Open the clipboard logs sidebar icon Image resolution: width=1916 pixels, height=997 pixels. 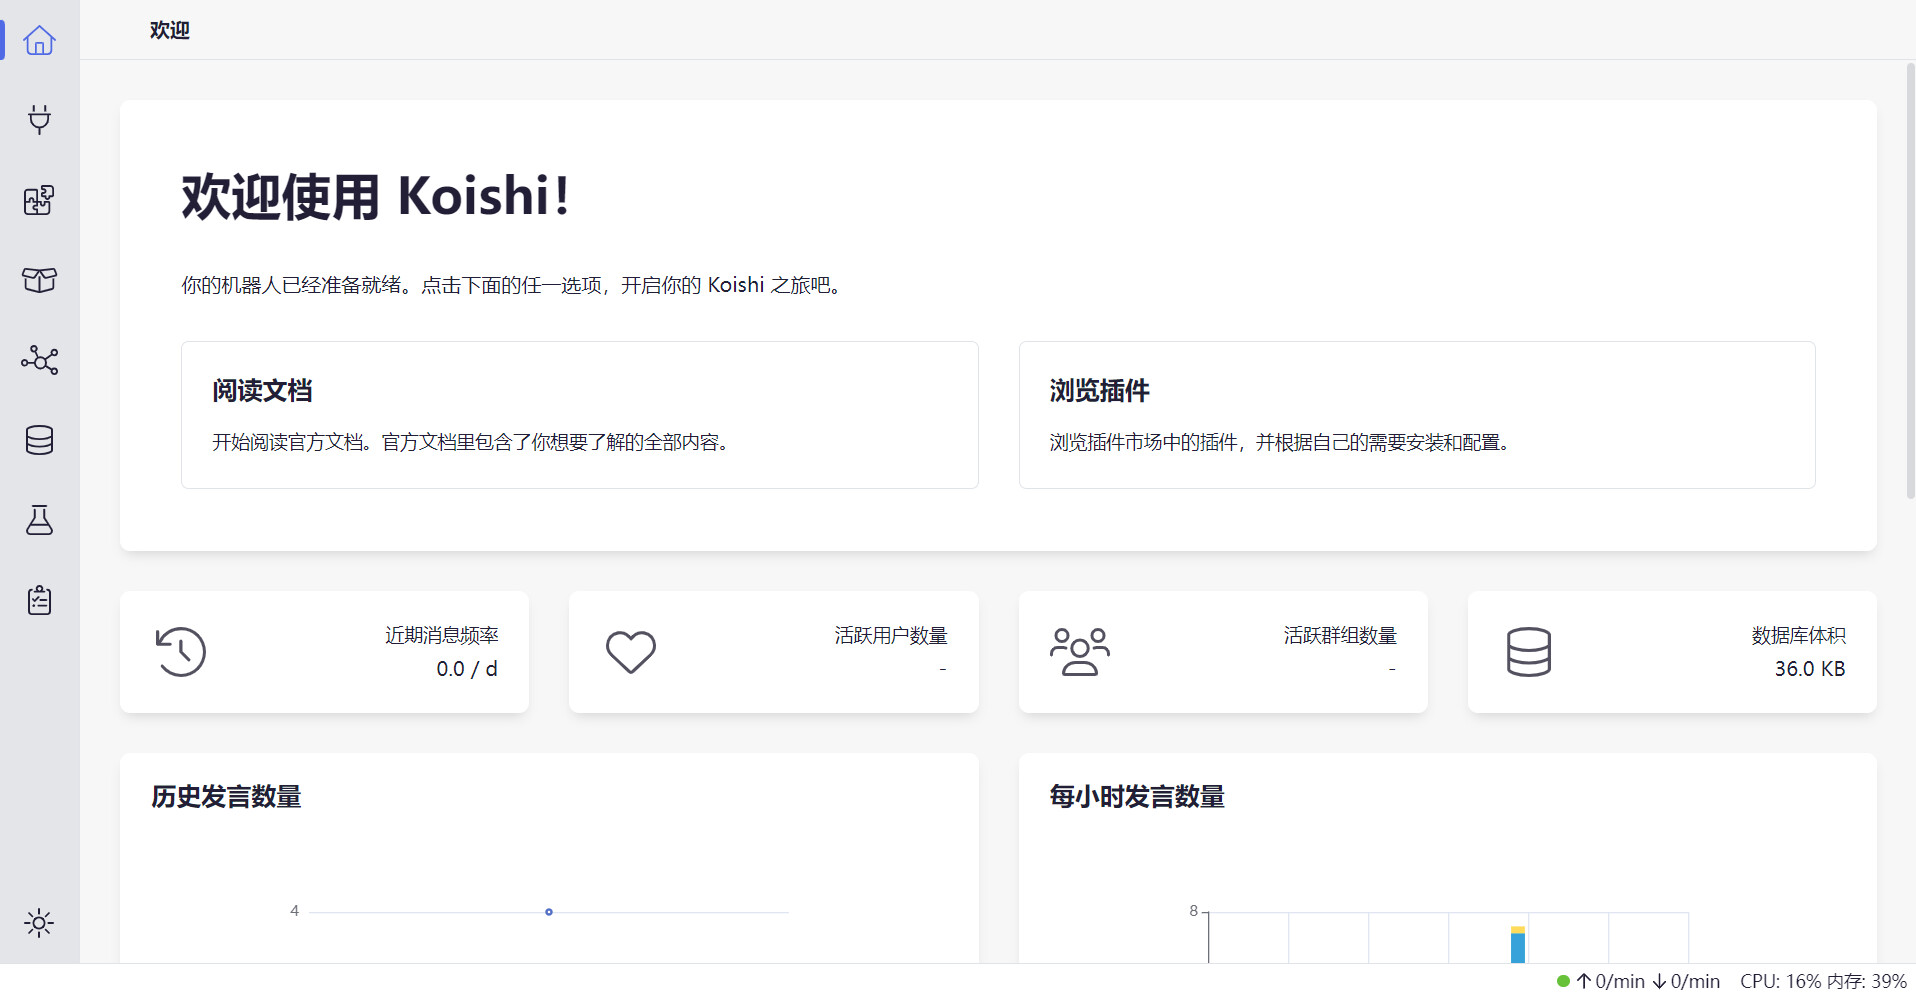click(39, 600)
